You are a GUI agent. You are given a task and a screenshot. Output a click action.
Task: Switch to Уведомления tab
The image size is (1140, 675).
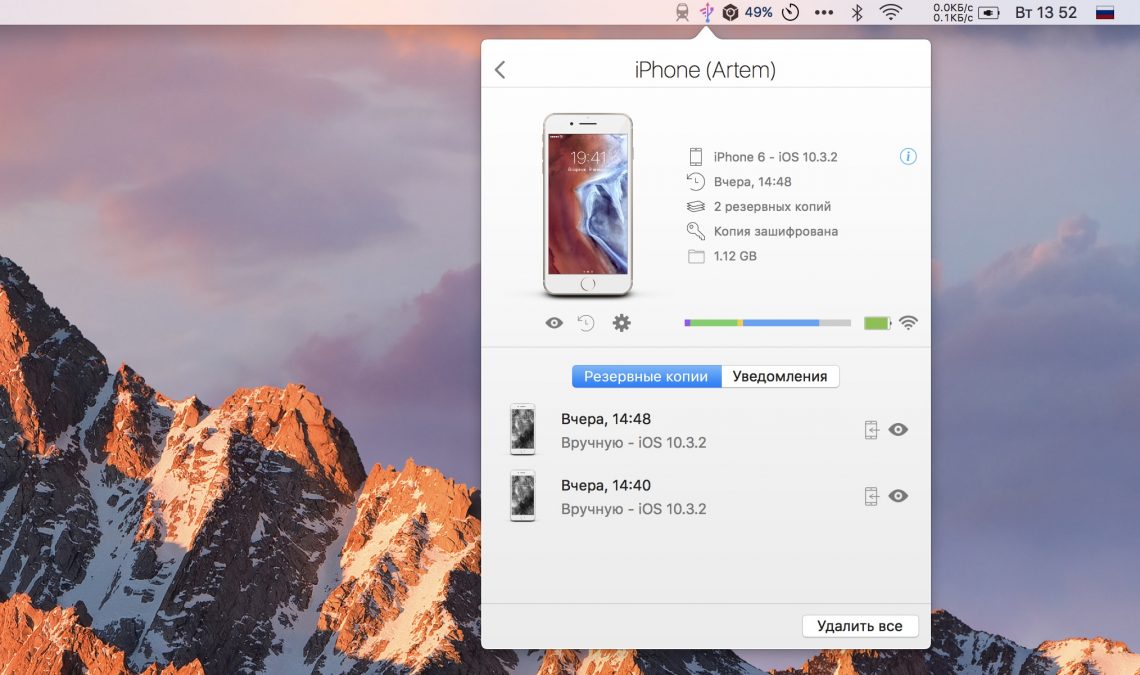pyautogui.click(x=780, y=377)
